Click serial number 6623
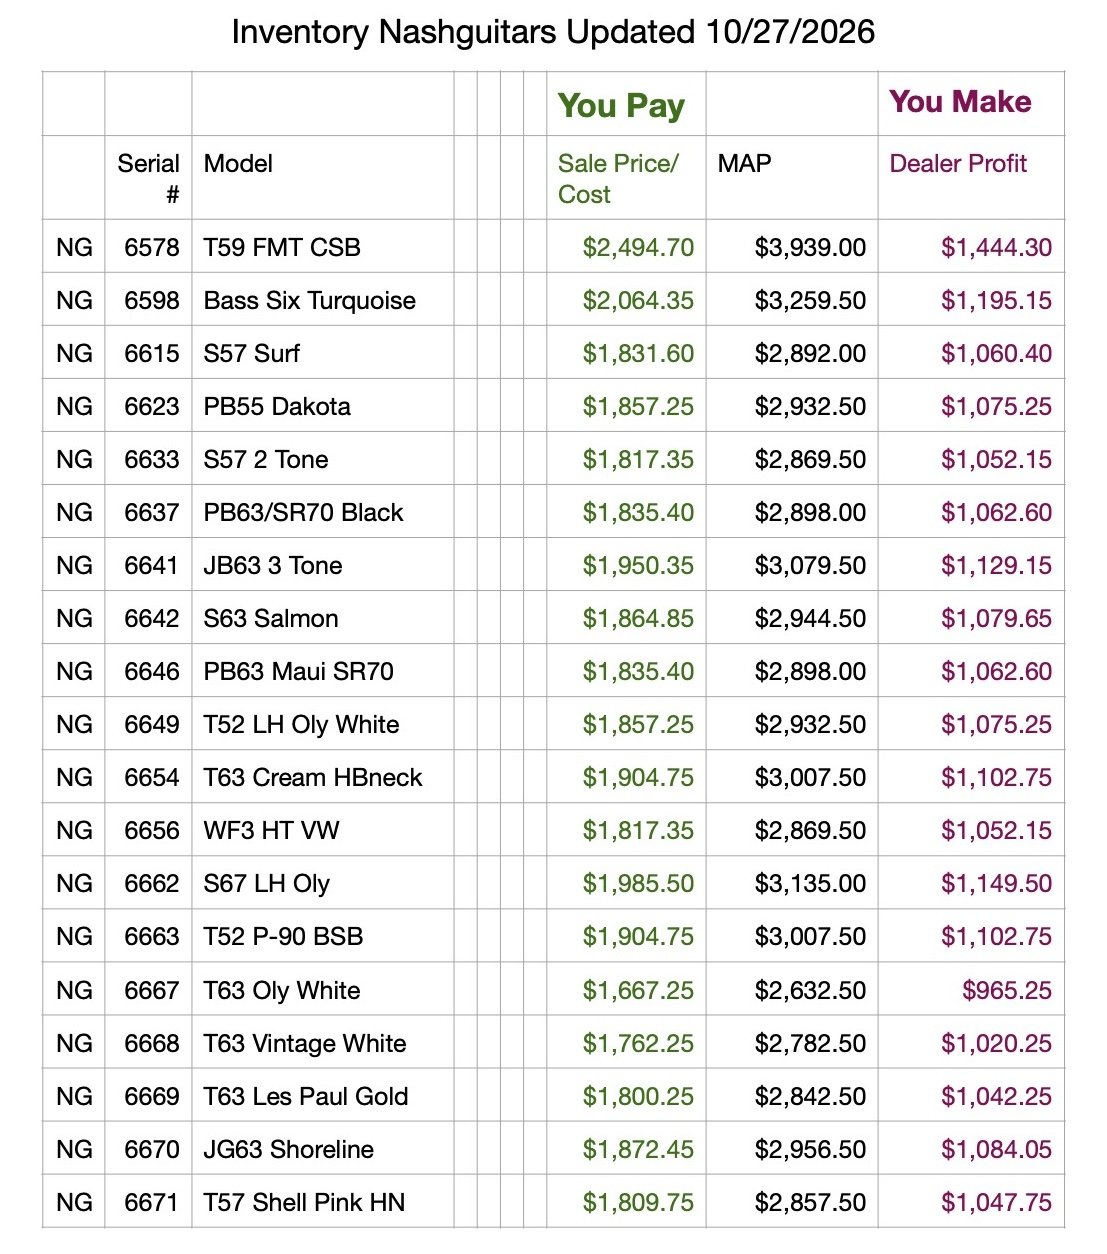 click(x=152, y=406)
